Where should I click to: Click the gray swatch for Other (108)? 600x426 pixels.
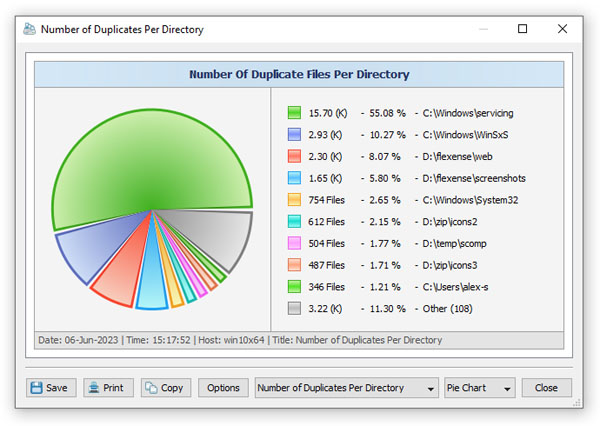(x=294, y=308)
